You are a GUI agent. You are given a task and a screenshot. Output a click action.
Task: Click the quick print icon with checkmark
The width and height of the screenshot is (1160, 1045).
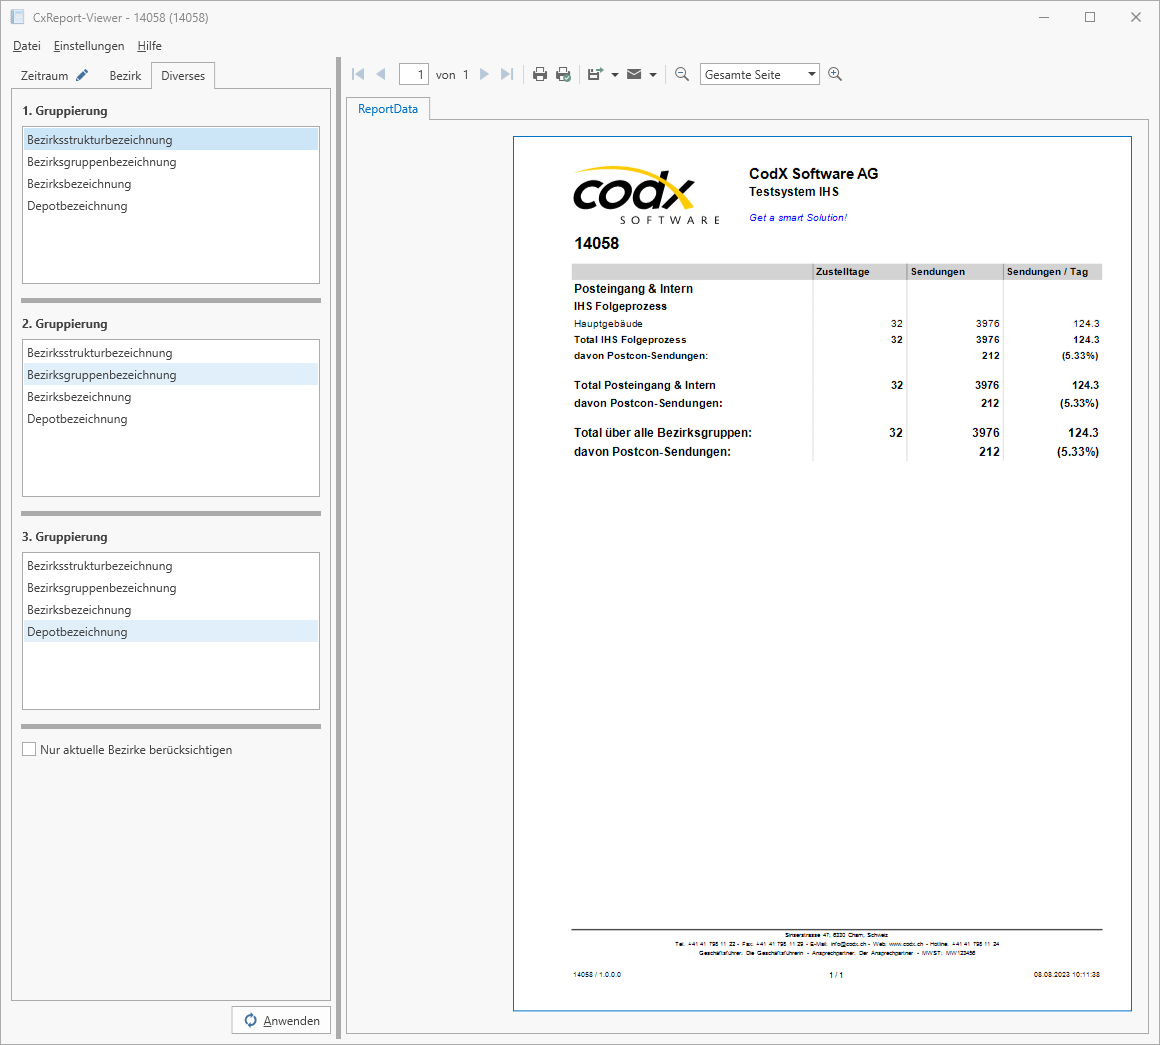pos(563,73)
